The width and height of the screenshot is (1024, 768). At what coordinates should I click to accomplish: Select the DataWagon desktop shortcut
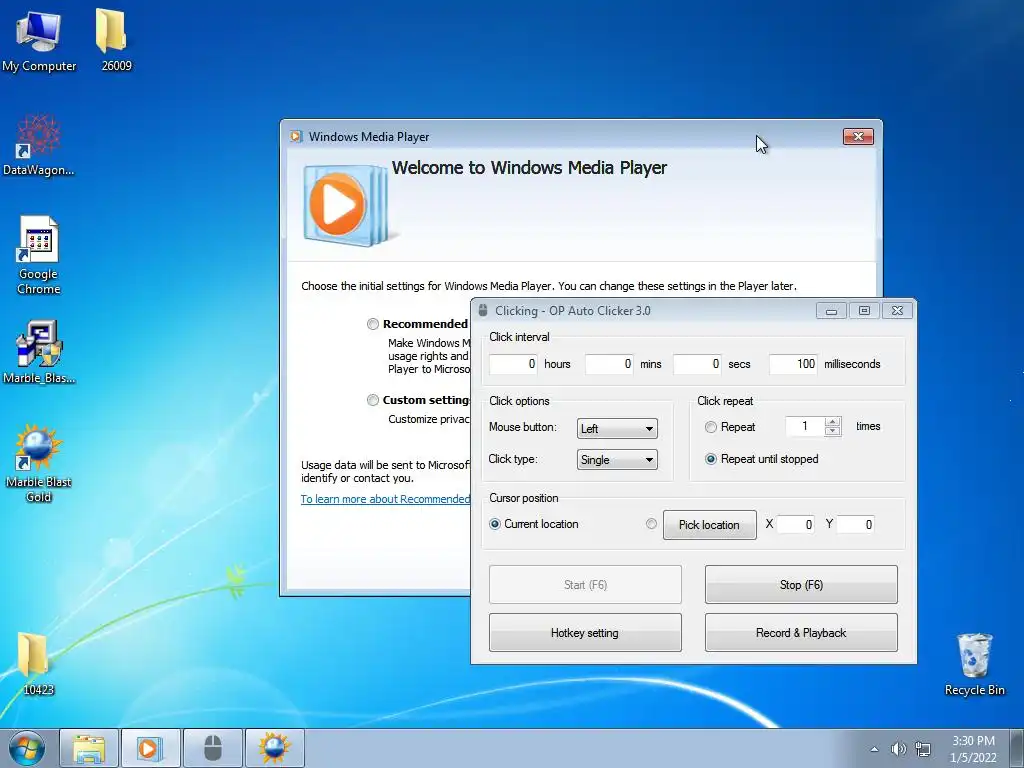(39, 145)
